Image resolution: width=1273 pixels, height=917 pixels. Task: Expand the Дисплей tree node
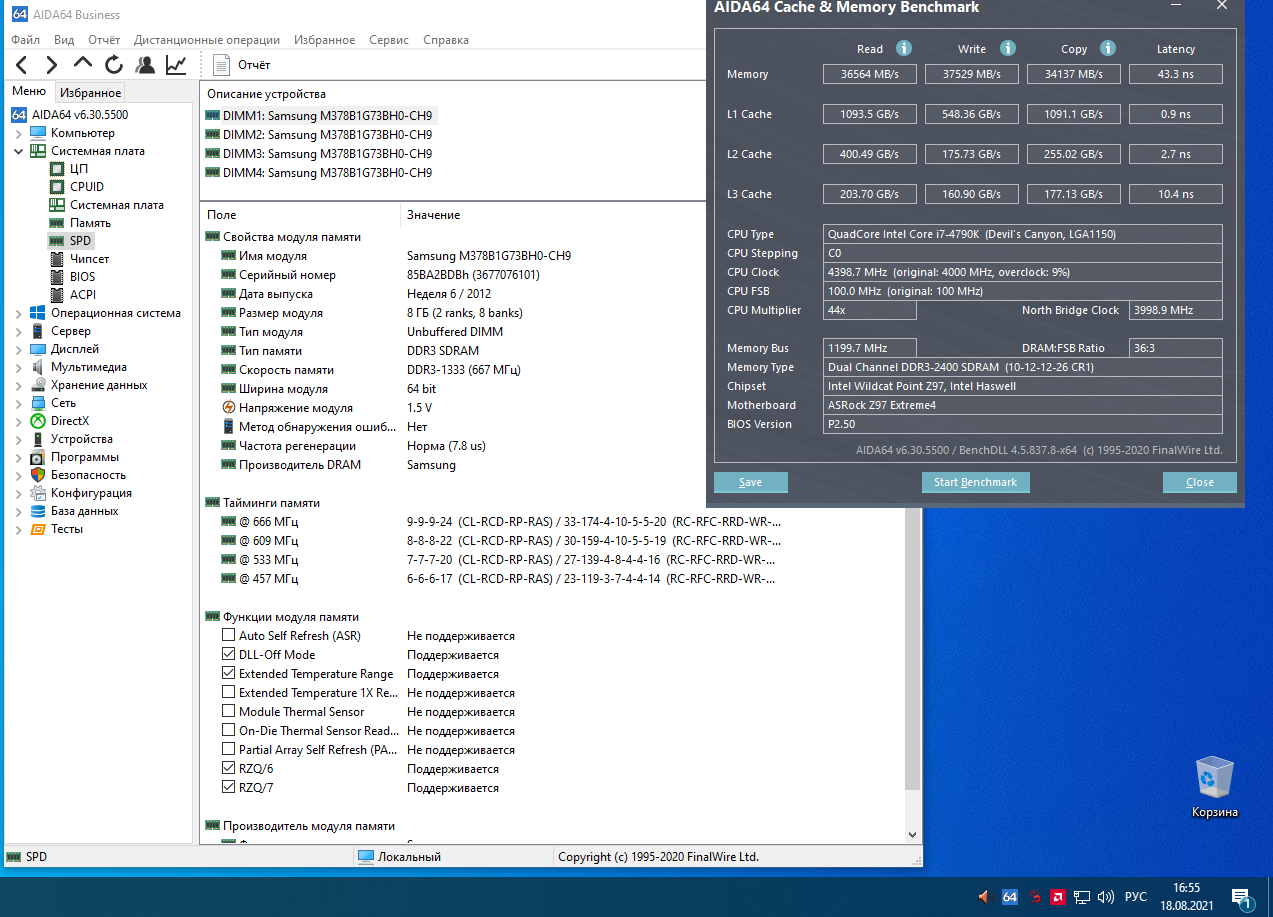(18, 349)
